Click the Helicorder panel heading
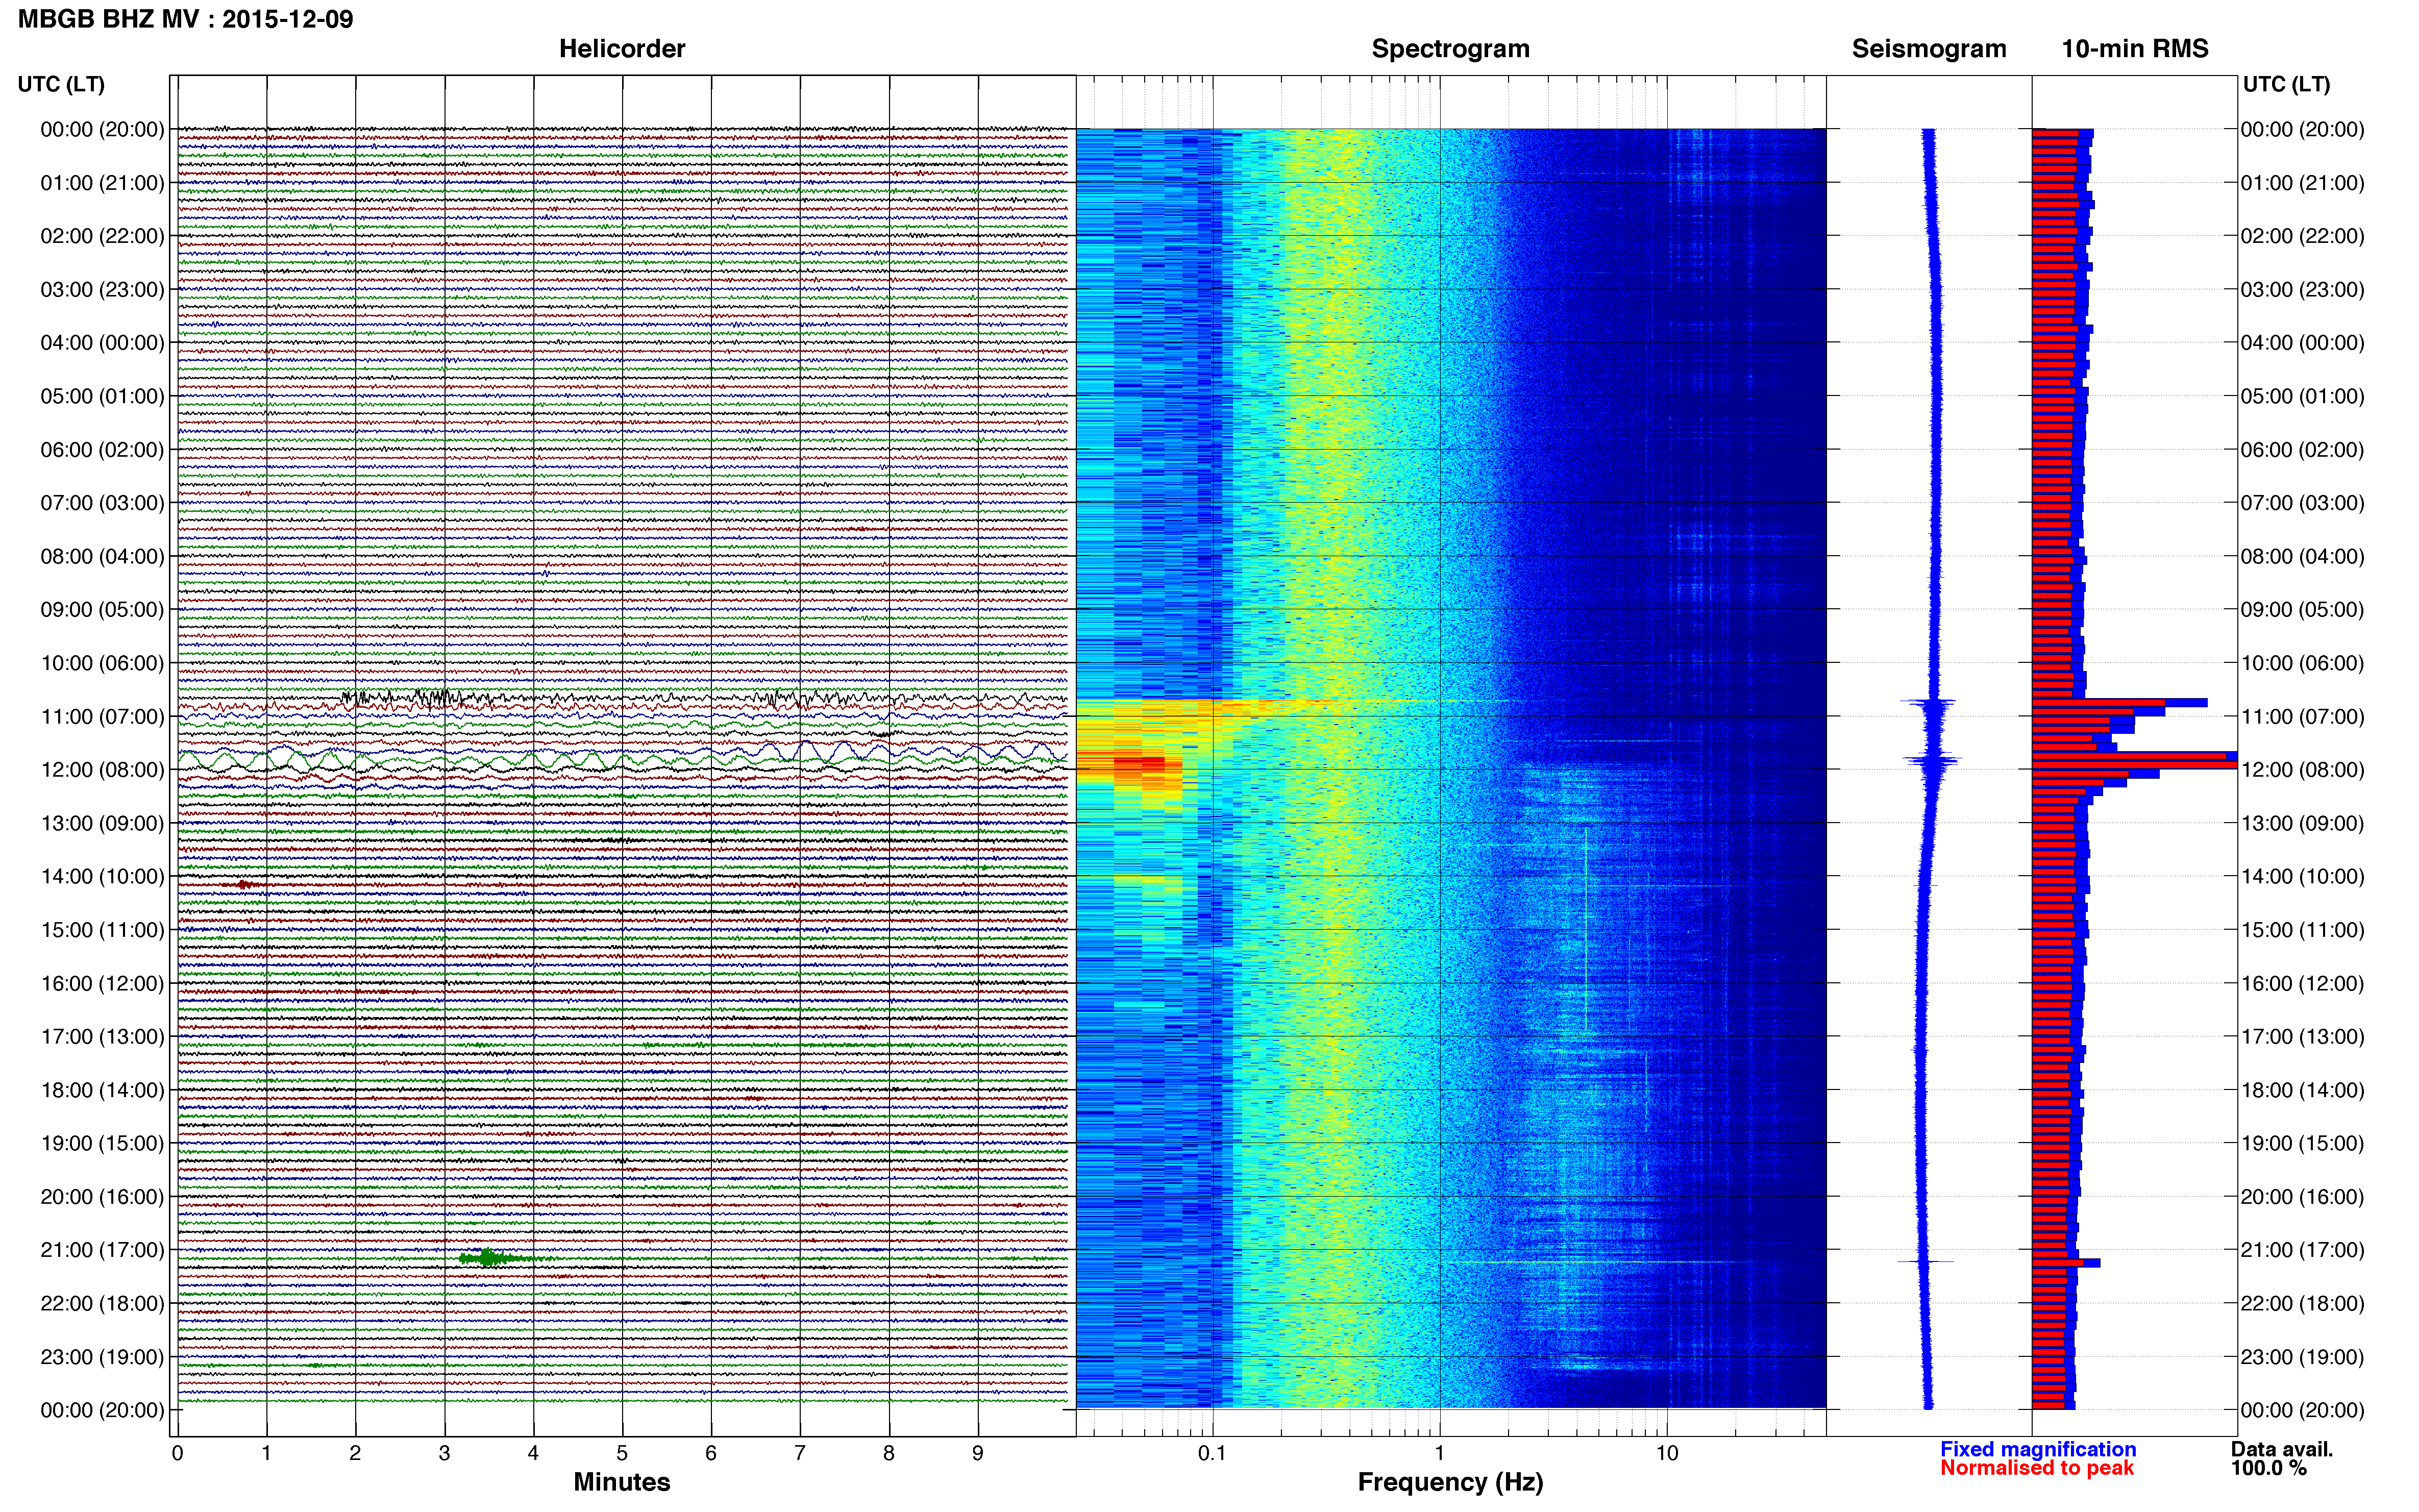 pyautogui.click(x=622, y=49)
